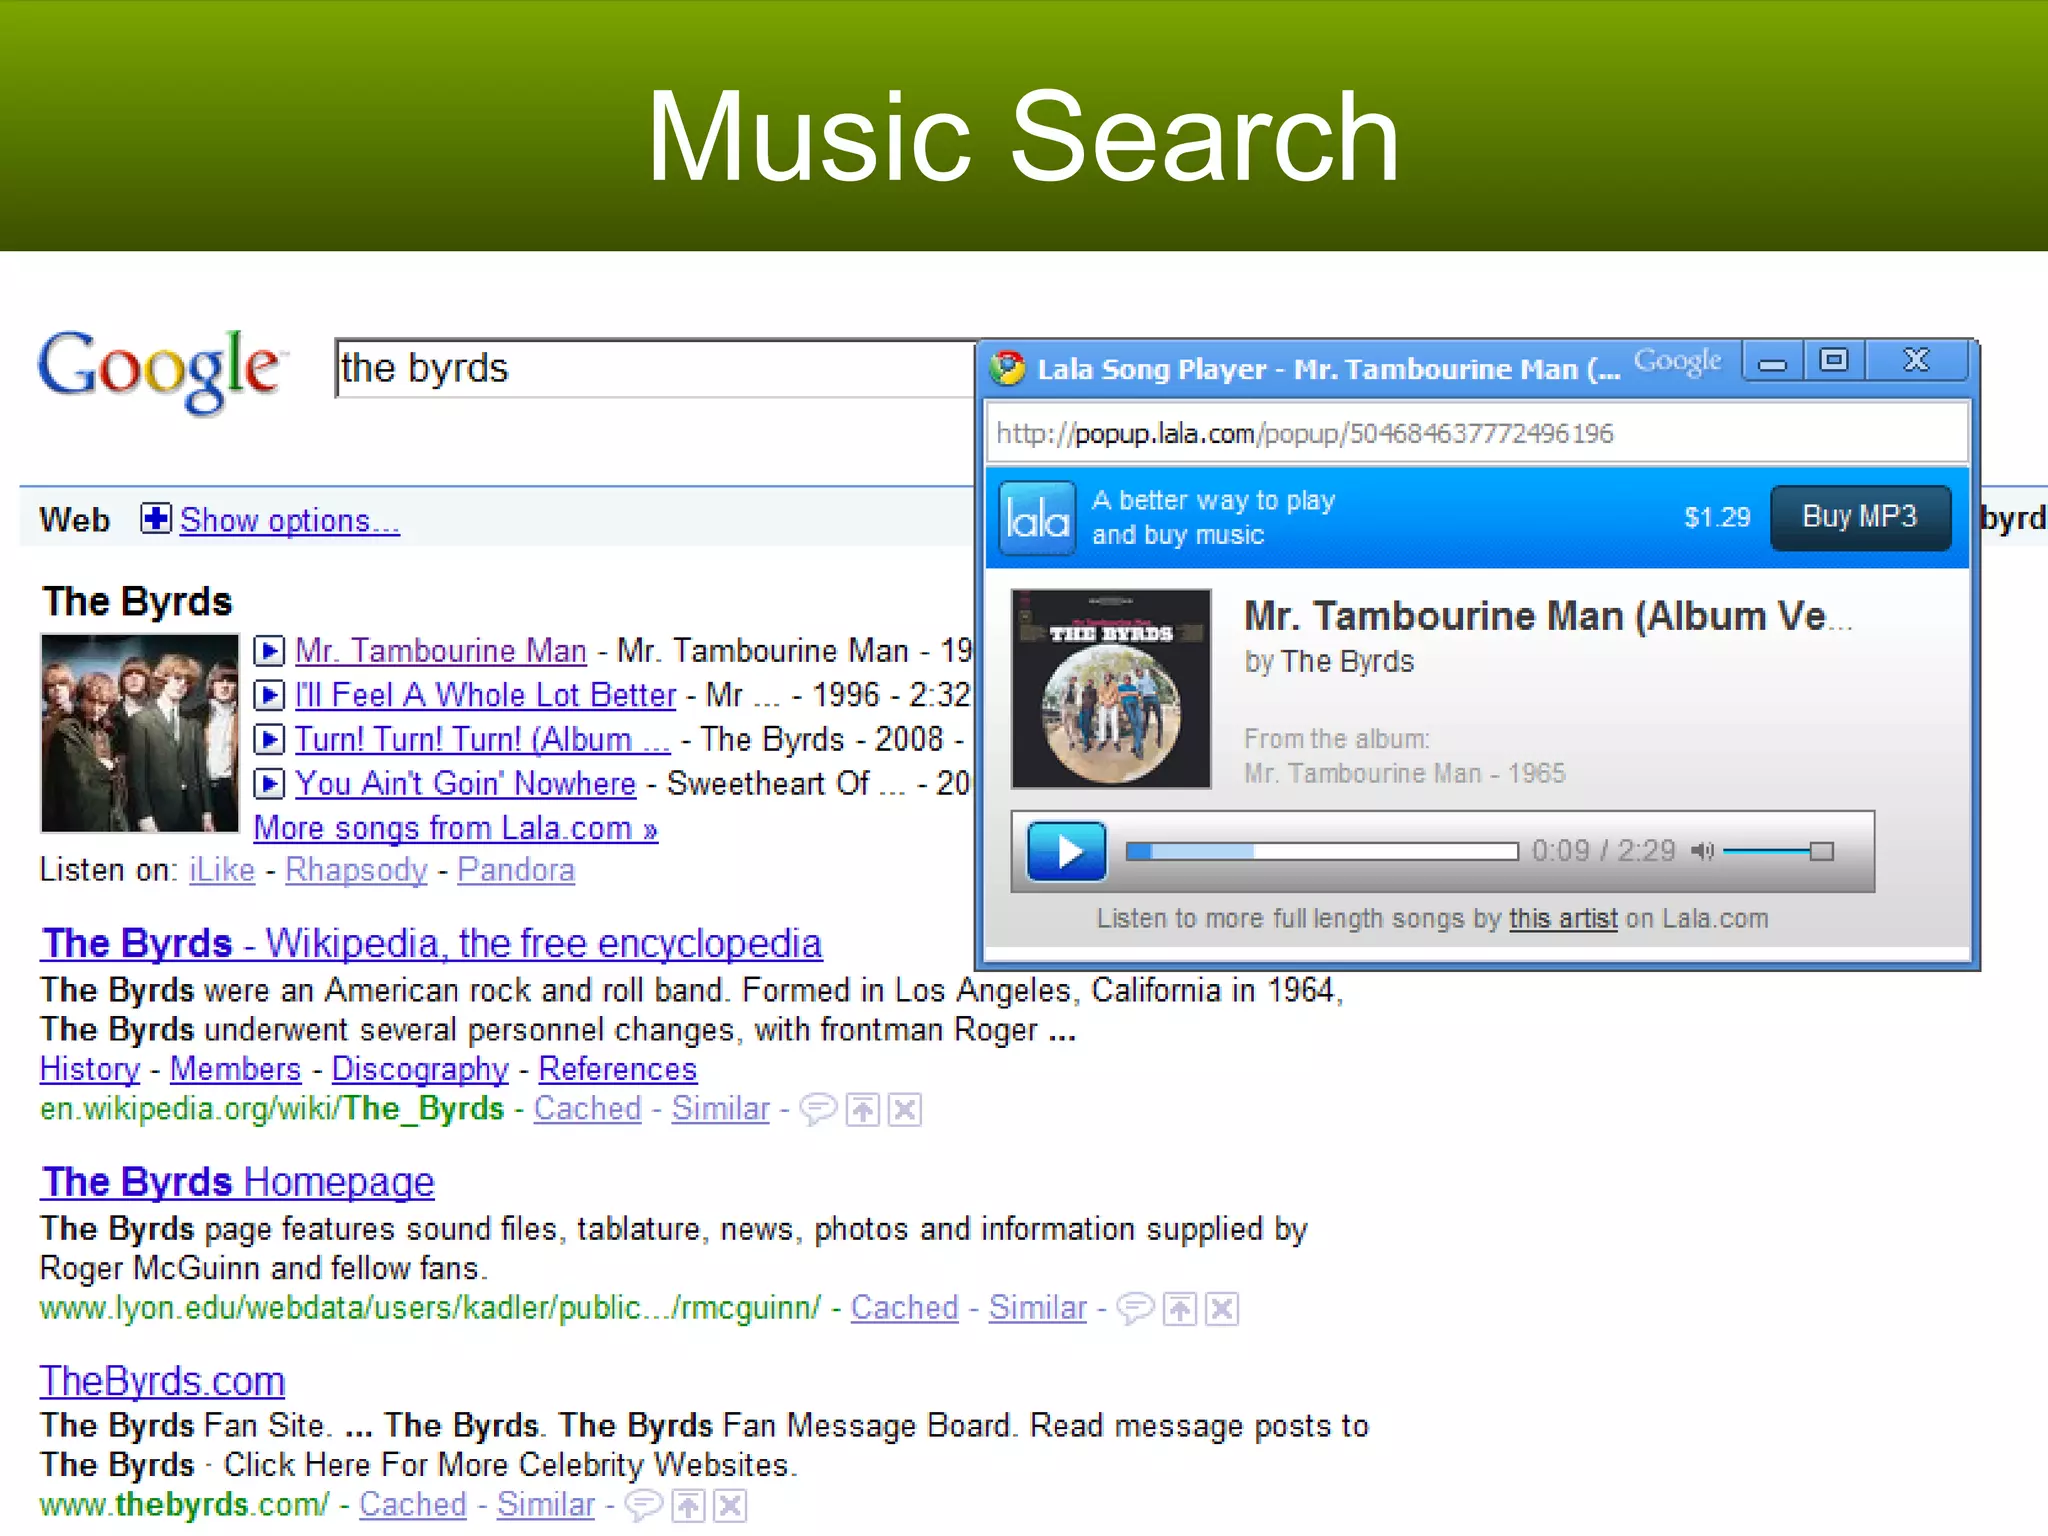Play Mr. Tambourine Man song result
Viewport: 2048px width, 1536px height.
click(x=269, y=651)
